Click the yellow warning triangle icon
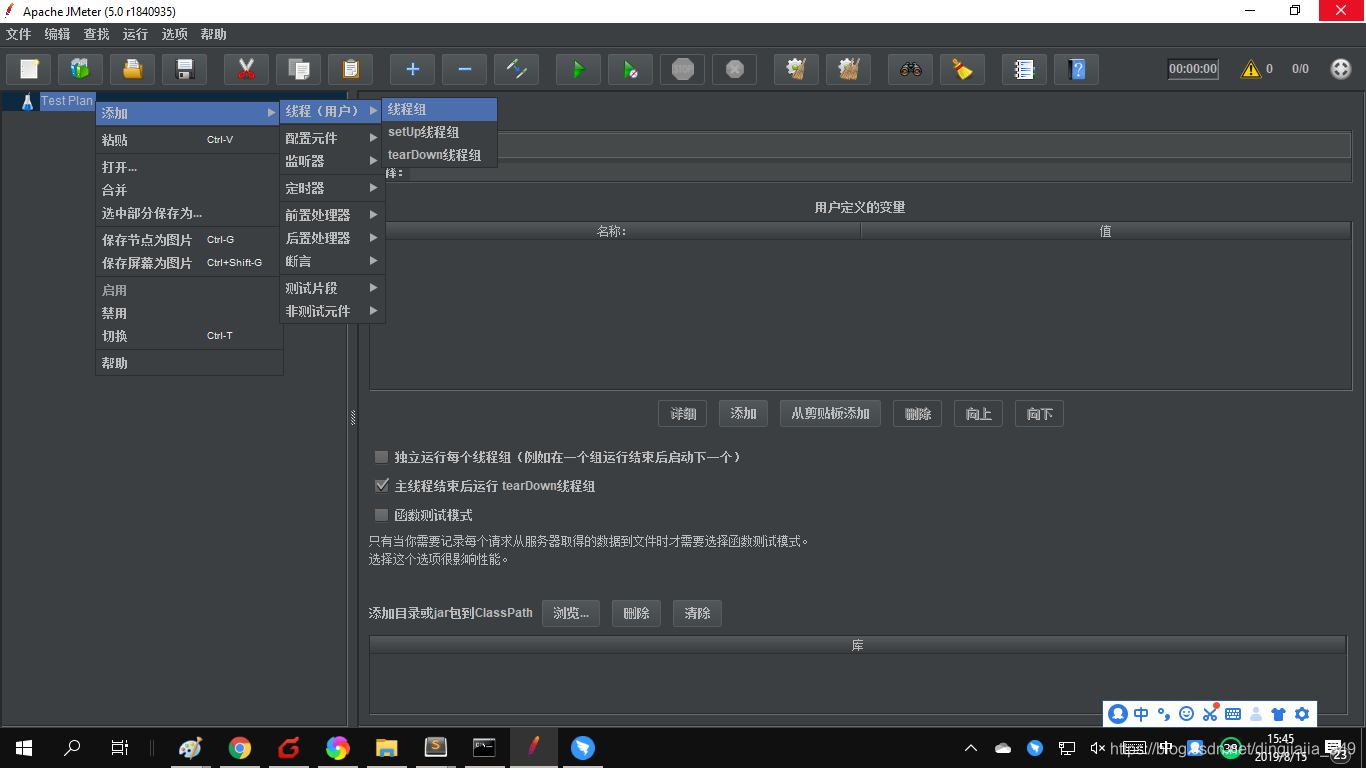 pos(1251,69)
